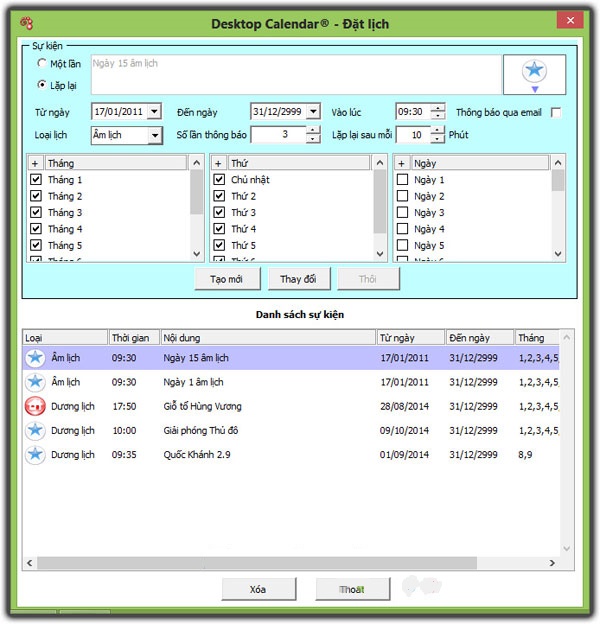600x624 pixels.
Task: Select the 'Giỗ tổ Hùng Vương' event row
Action: 290,406
